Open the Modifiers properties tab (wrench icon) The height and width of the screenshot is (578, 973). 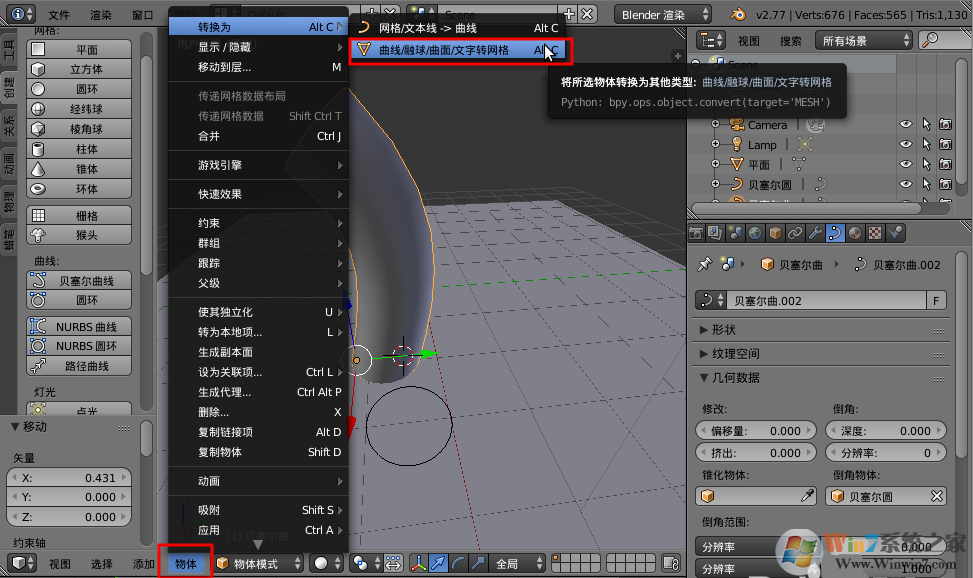pos(816,232)
